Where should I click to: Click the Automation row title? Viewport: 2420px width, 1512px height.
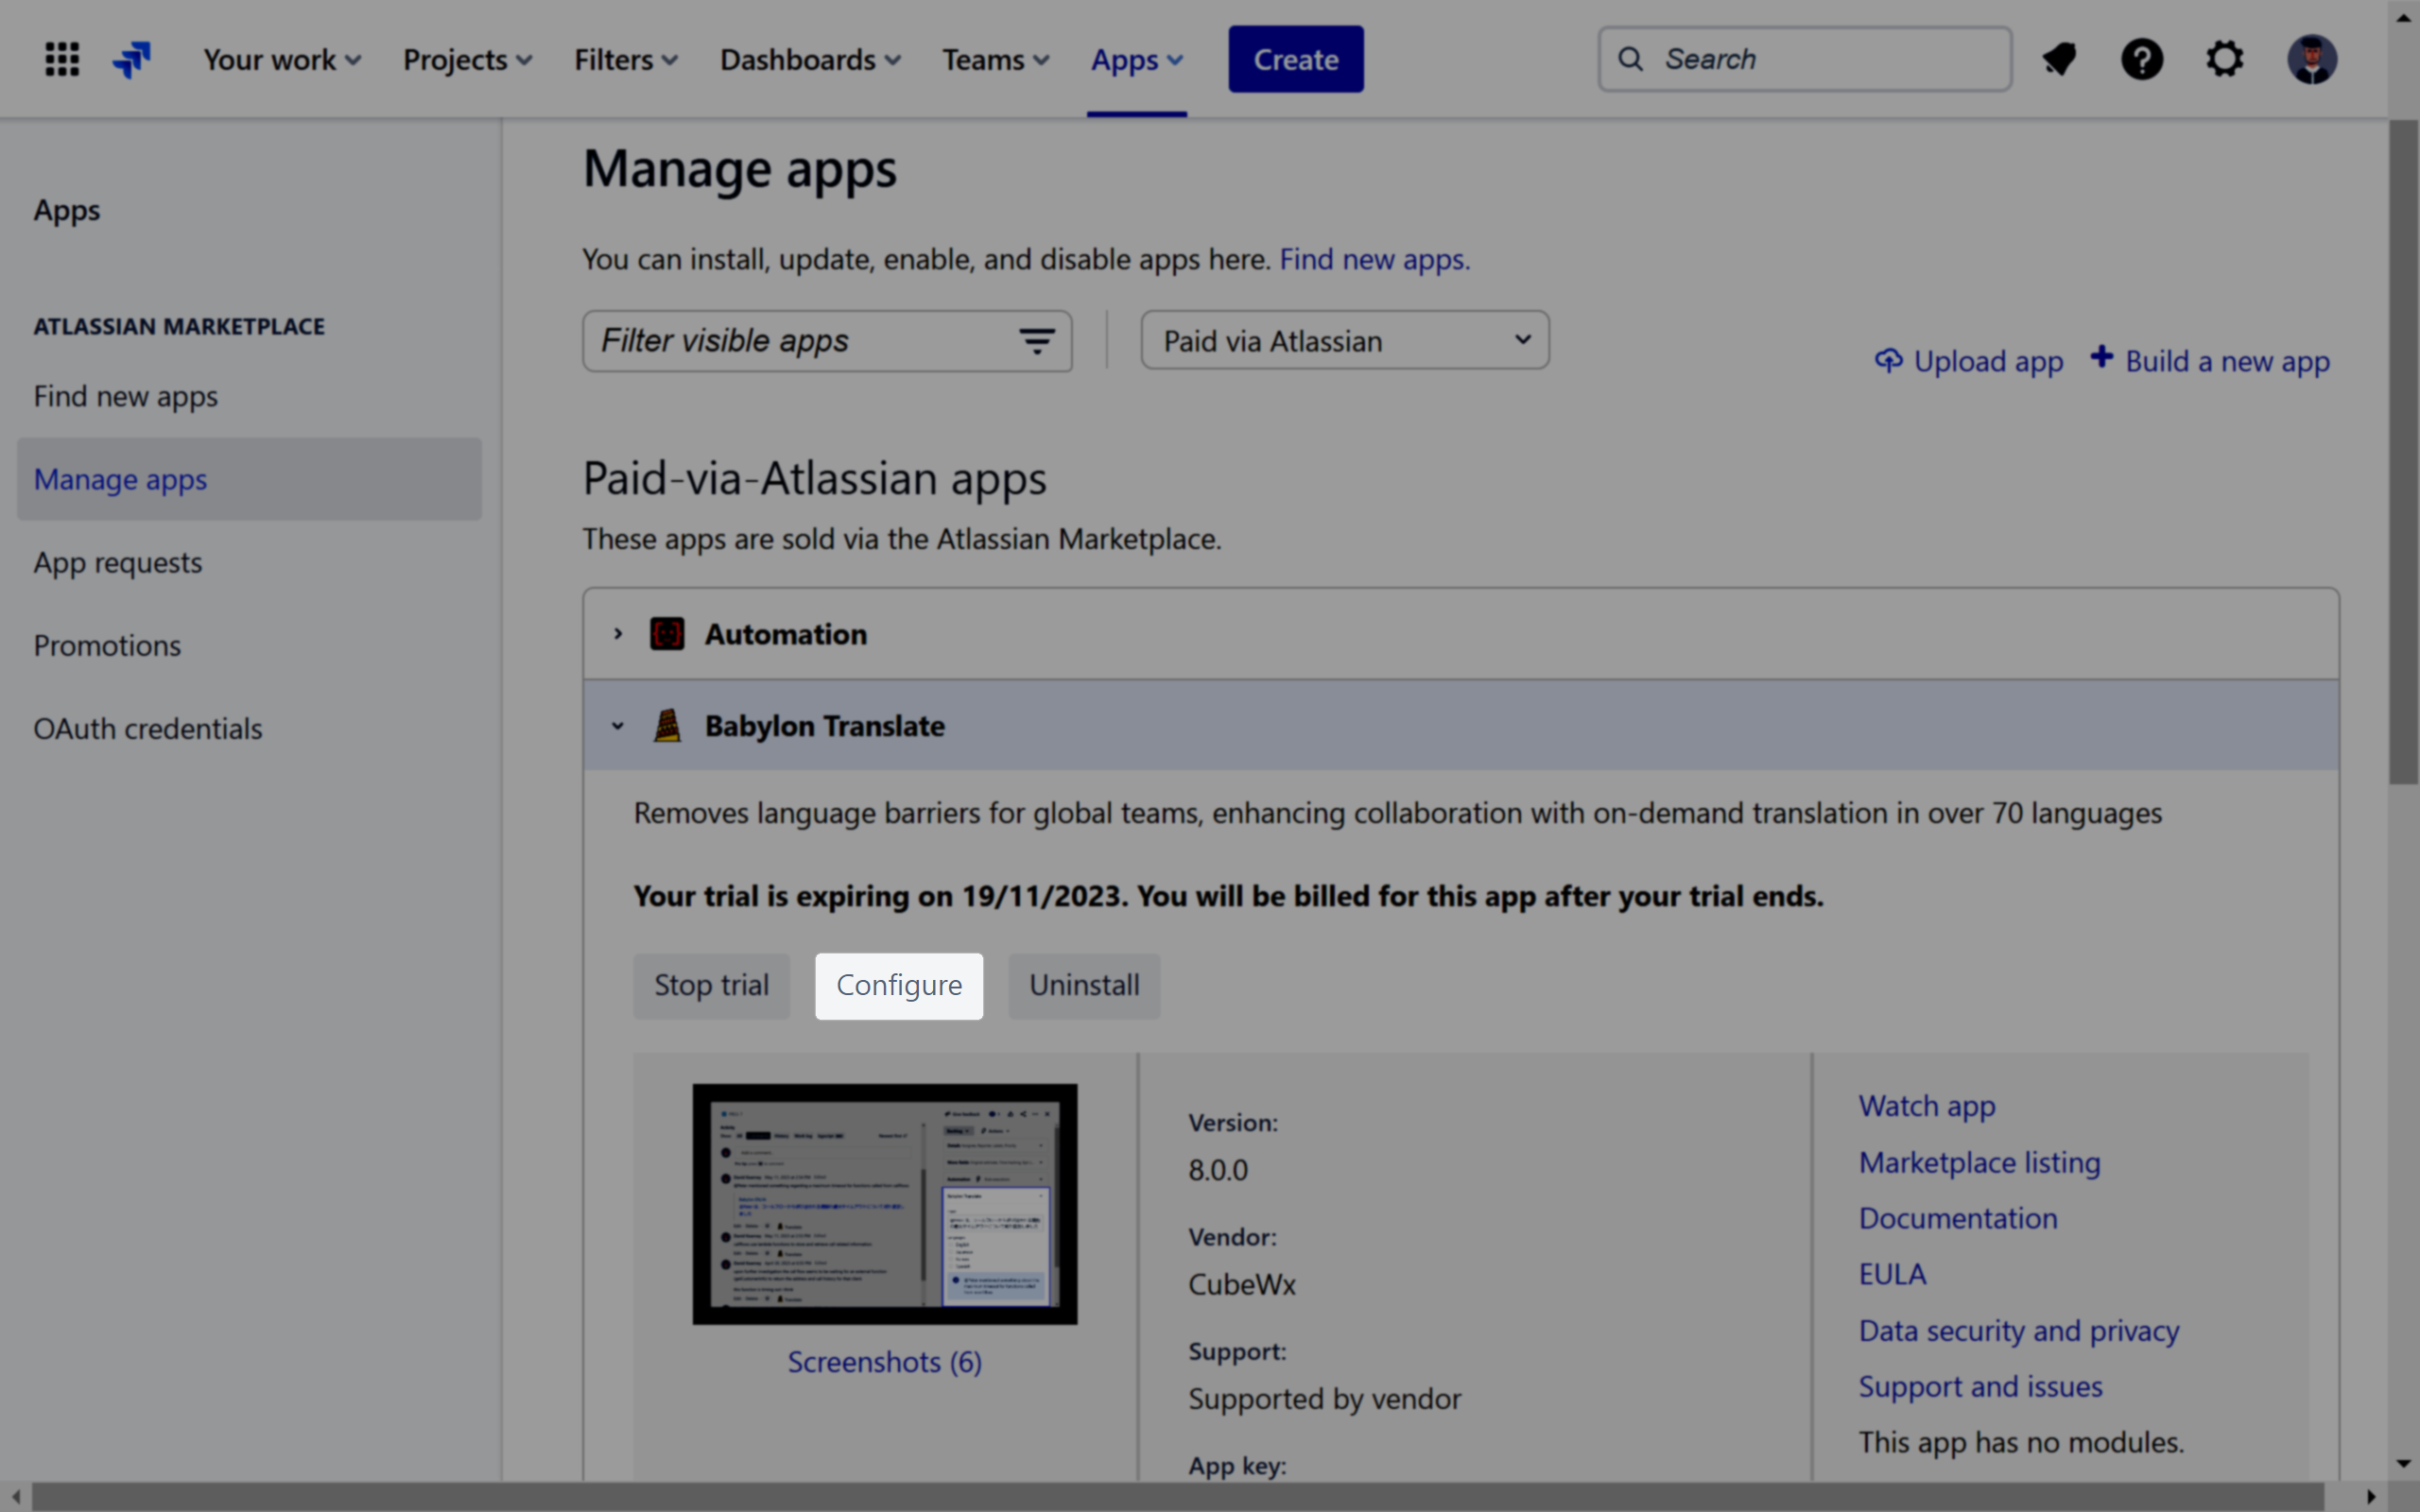786,634
